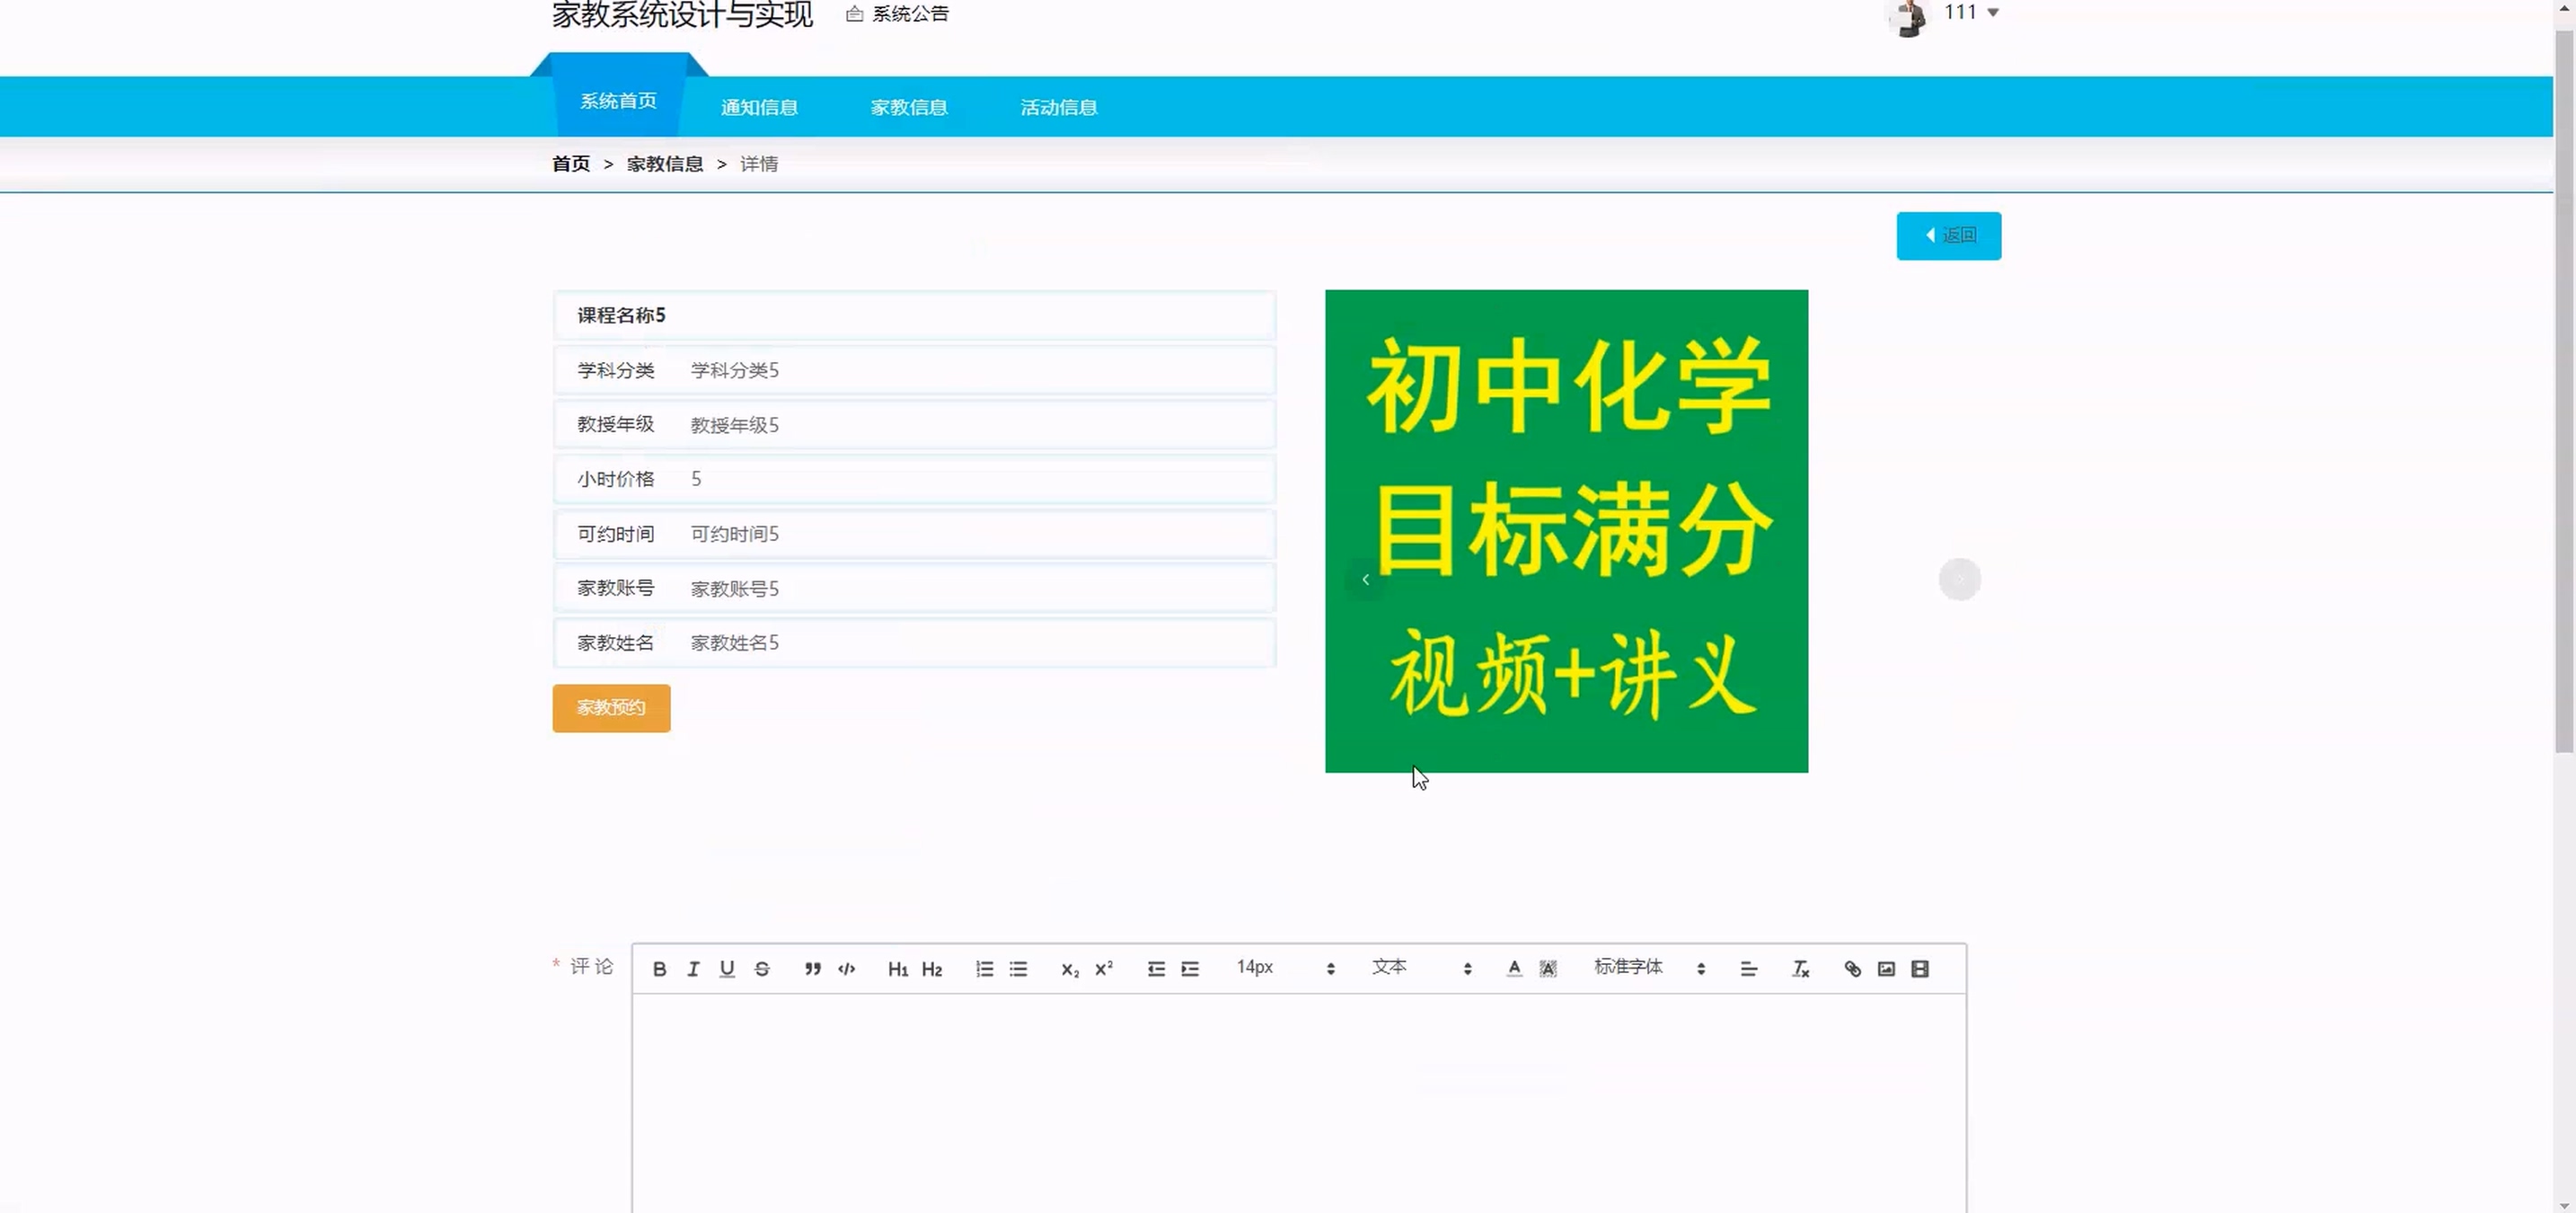Click the orange 家教预约 button
This screenshot has width=2576, height=1213.
click(x=611, y=707)
